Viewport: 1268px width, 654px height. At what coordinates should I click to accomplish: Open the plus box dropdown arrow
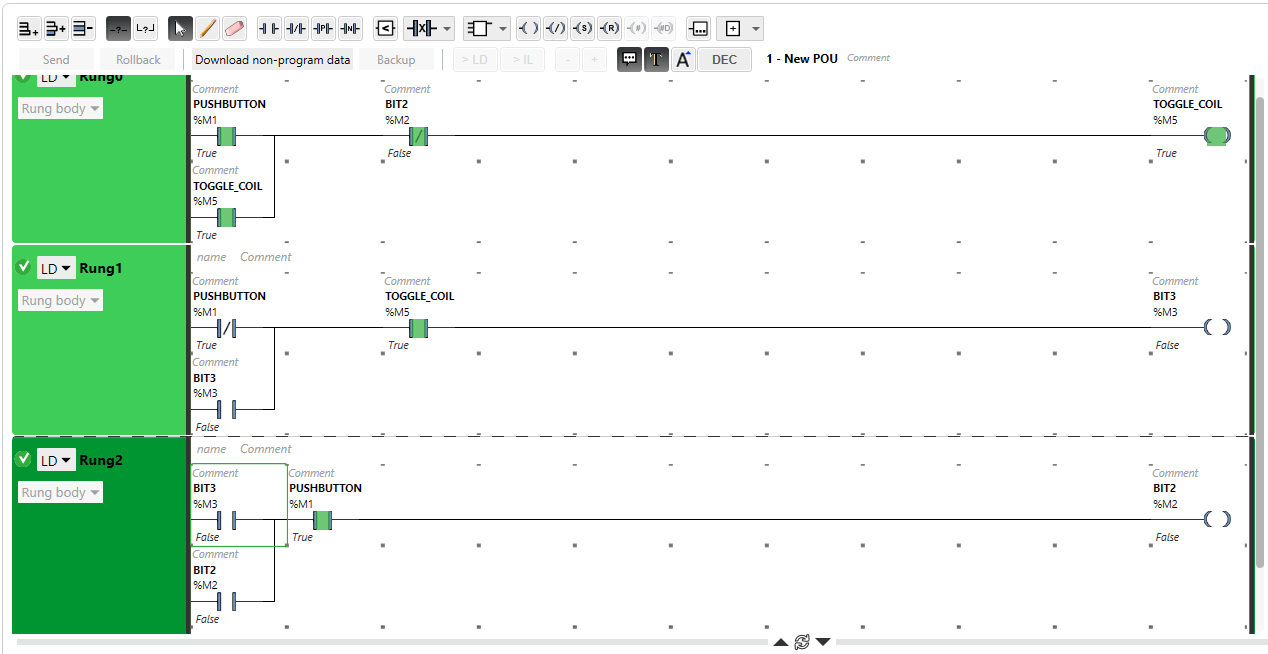pyautogui.click(x=756, y=29)
